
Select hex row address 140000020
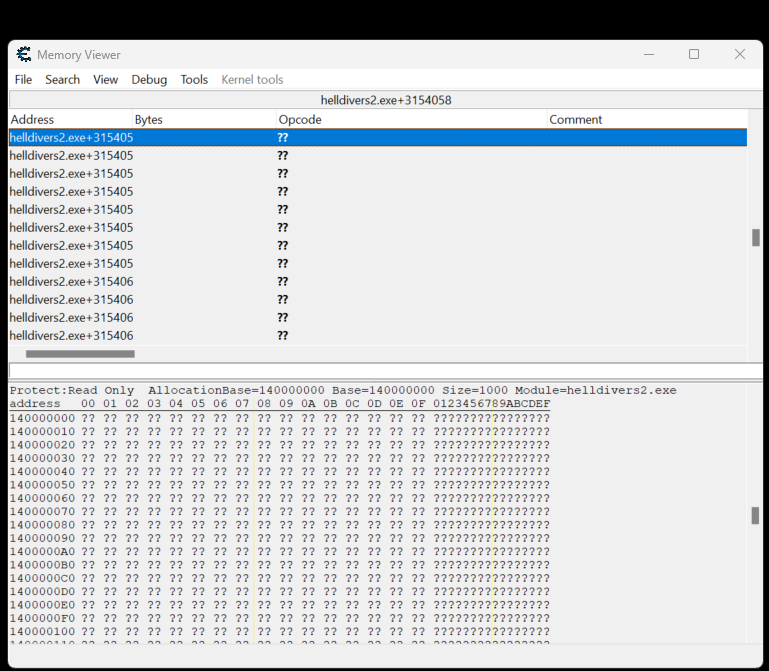(42, 445)
